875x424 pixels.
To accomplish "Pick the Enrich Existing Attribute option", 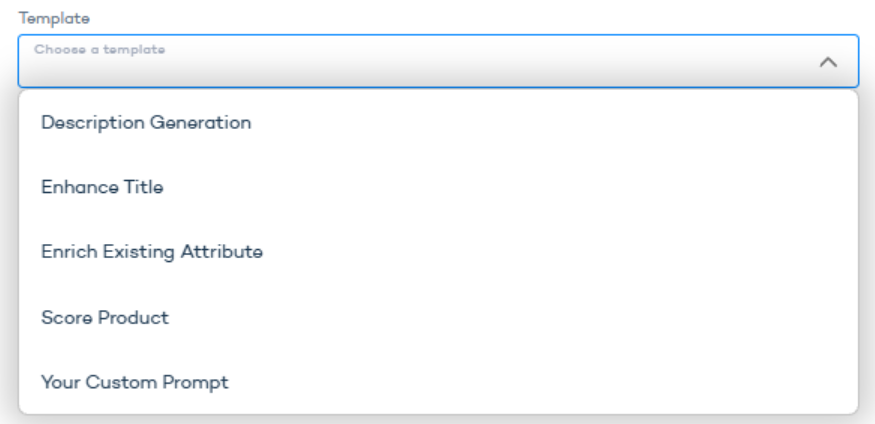I will (152, 252).
